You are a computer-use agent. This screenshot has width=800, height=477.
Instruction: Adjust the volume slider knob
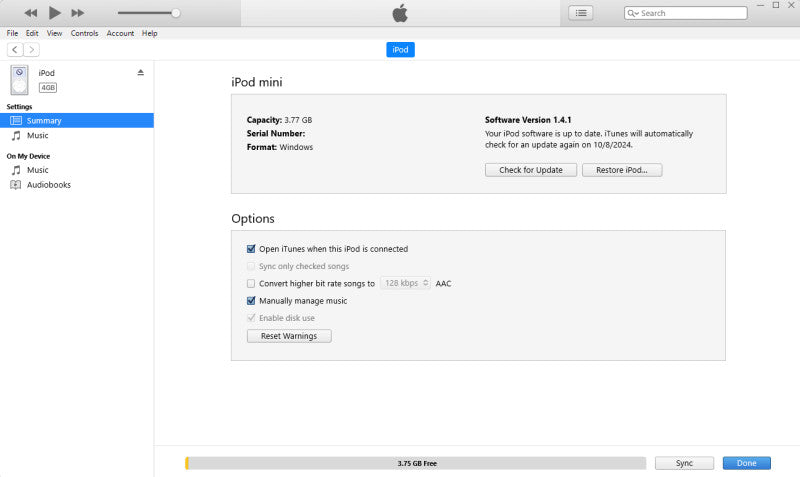176,13
